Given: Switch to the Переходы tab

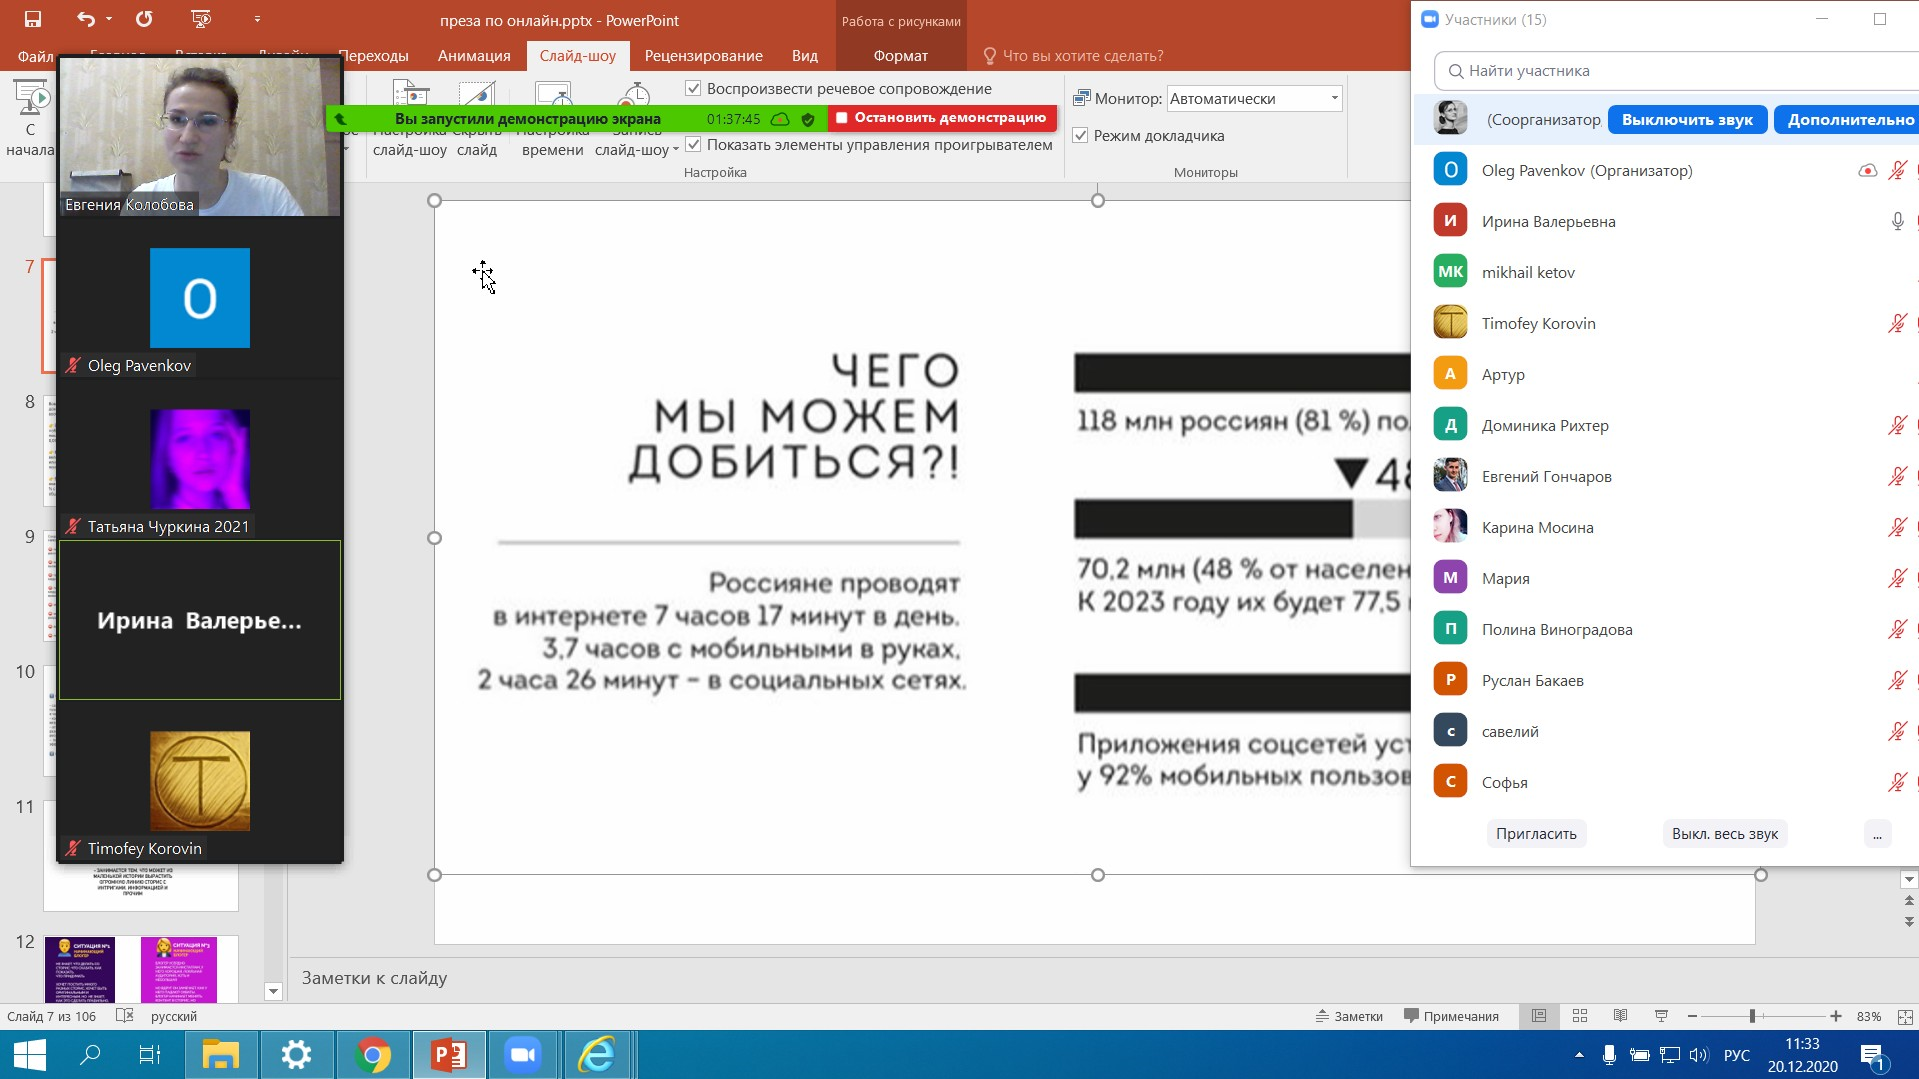Looking at the screenshot, I should click(x=373, y=56).
